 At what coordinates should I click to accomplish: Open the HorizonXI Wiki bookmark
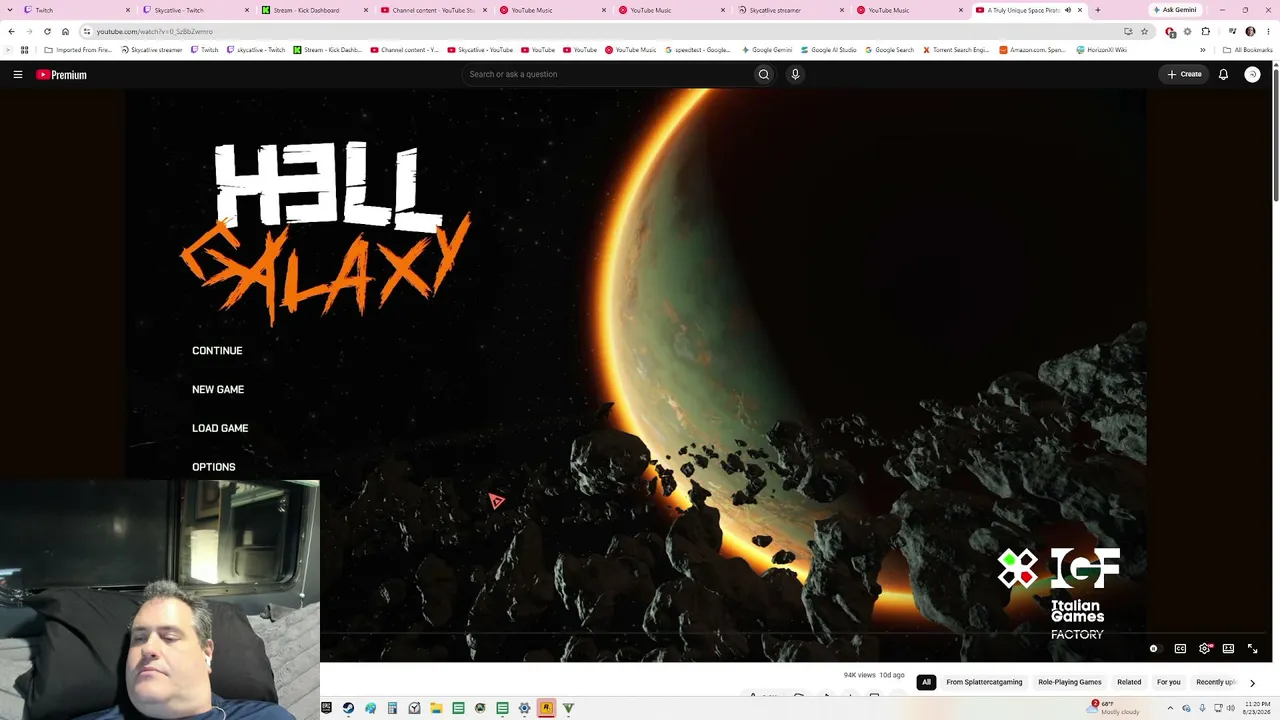[1101, 50]
